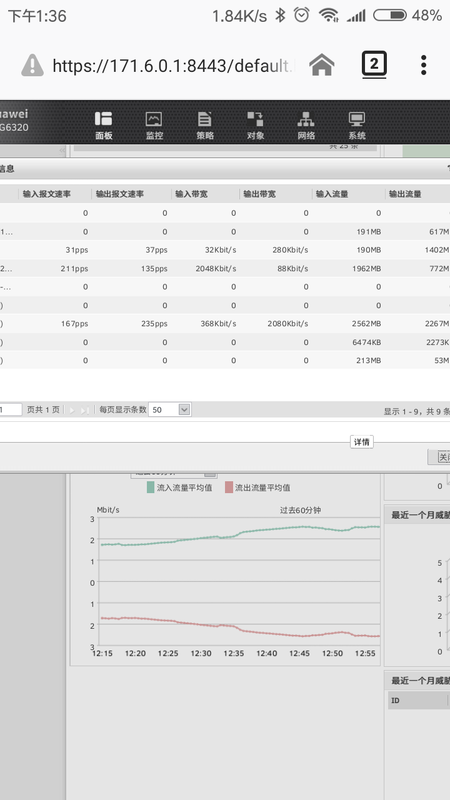Viewport: 450px width, 800px height.
Task: Select the 235pps output packet rate cell
Action: tap(154, 323)
